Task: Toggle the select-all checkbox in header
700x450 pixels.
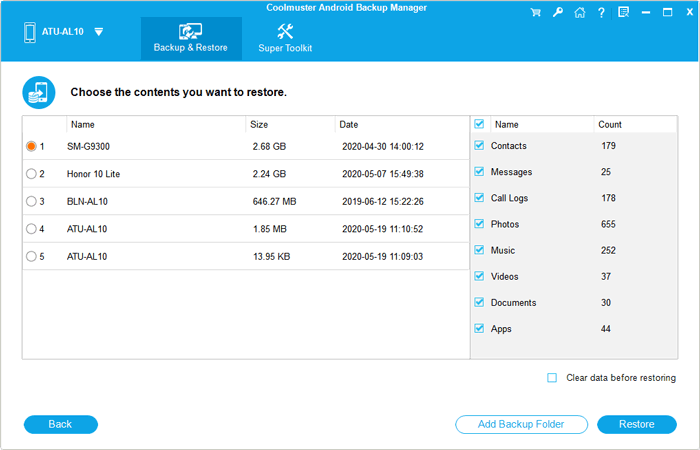Action: (479, 124)
